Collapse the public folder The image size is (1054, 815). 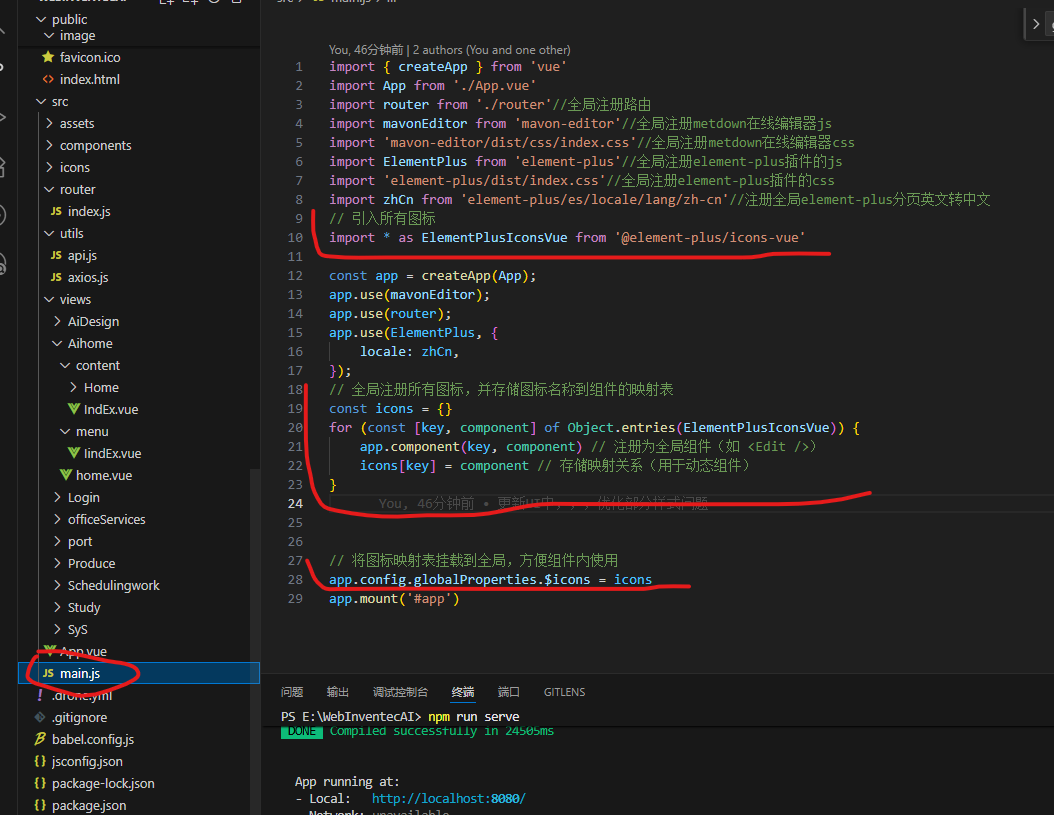point(41,20)
